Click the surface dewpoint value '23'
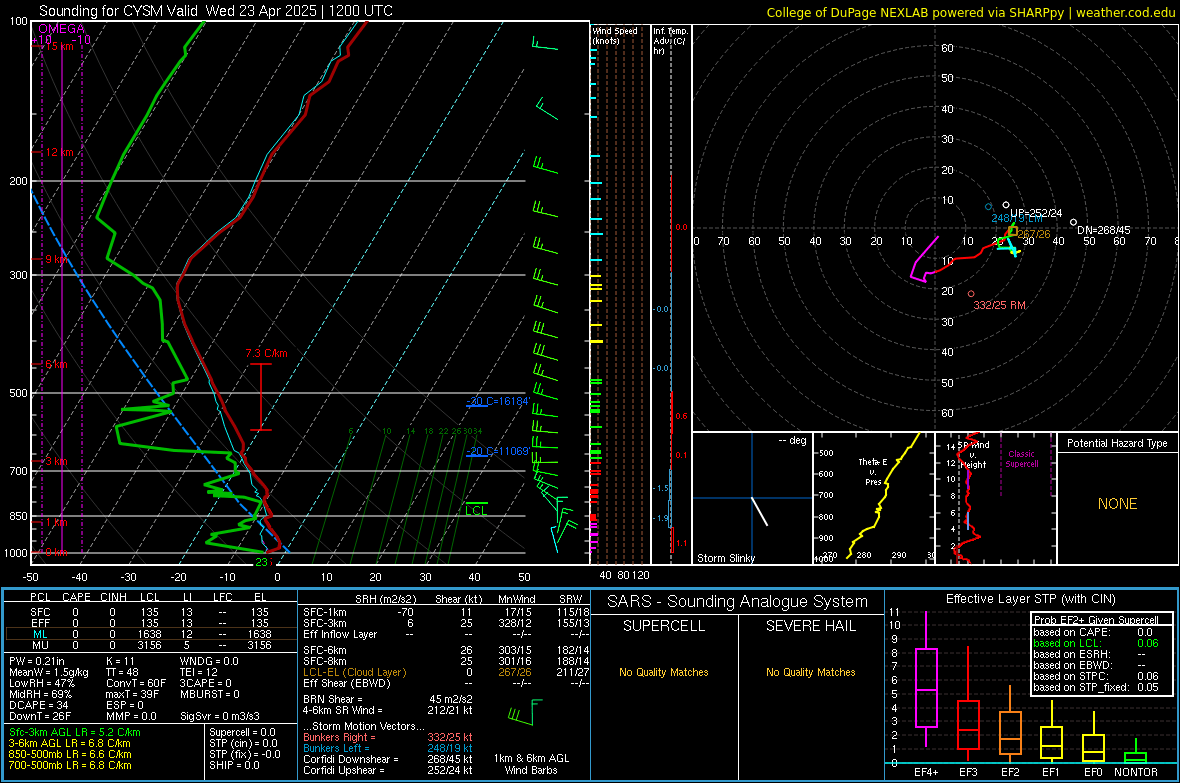The width and height of the screenshot is (1180, 783). coord(261,562)
